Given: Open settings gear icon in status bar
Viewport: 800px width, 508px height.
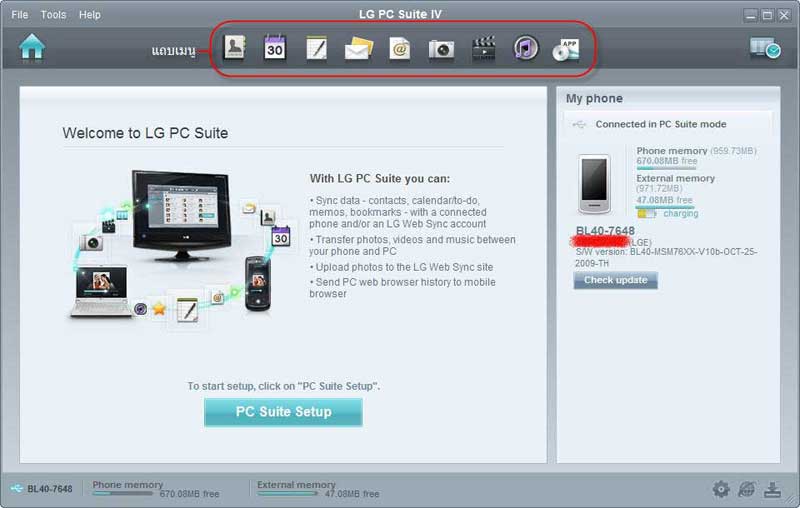Looking at the screenshot, I should (721, 489).
